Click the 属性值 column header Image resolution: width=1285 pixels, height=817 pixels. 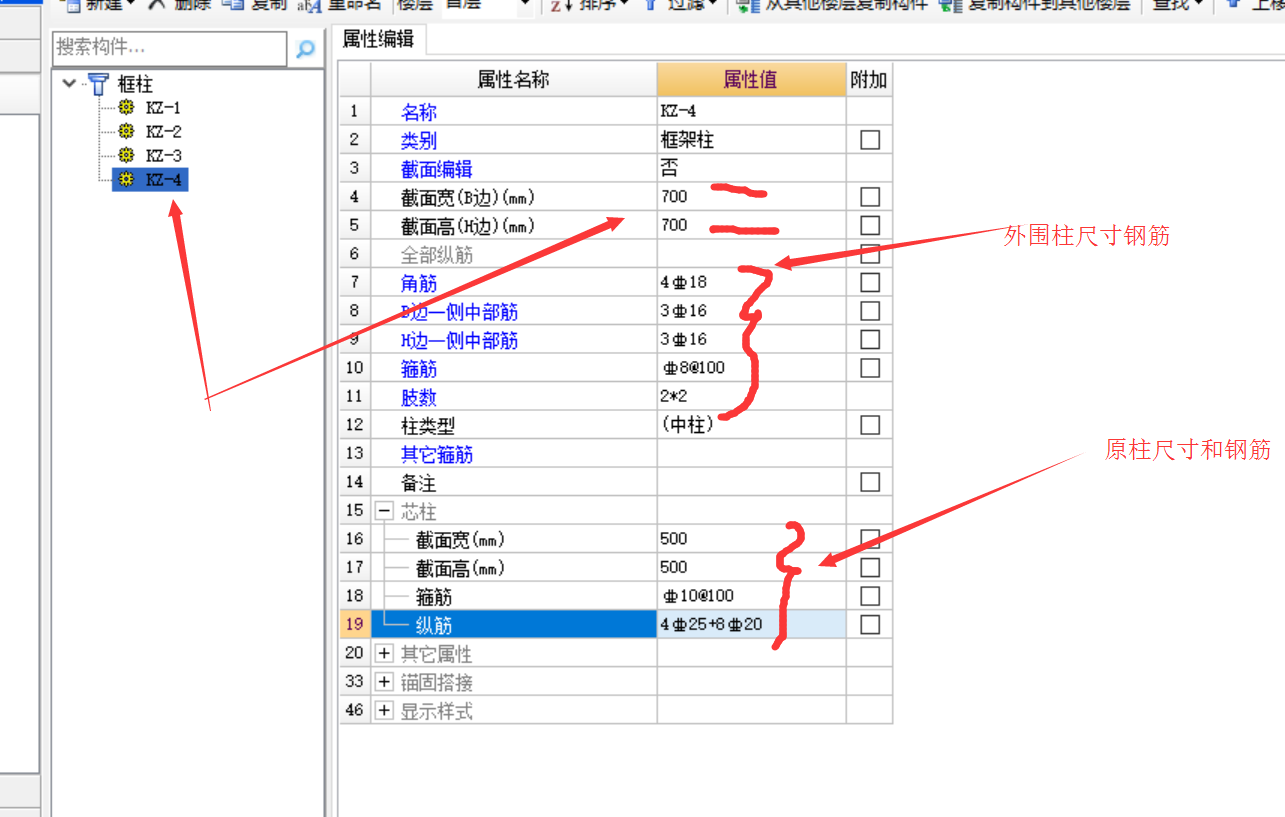(x=750, y=80)
